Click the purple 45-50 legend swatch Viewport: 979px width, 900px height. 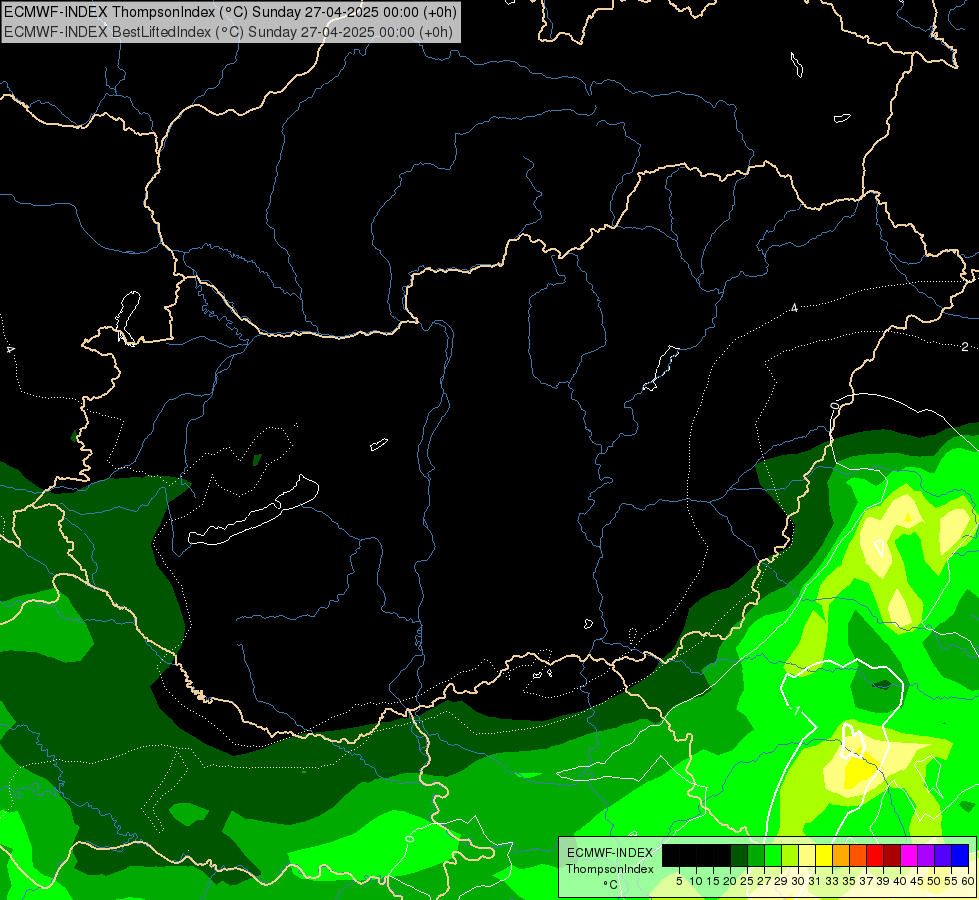coord(925,855)
